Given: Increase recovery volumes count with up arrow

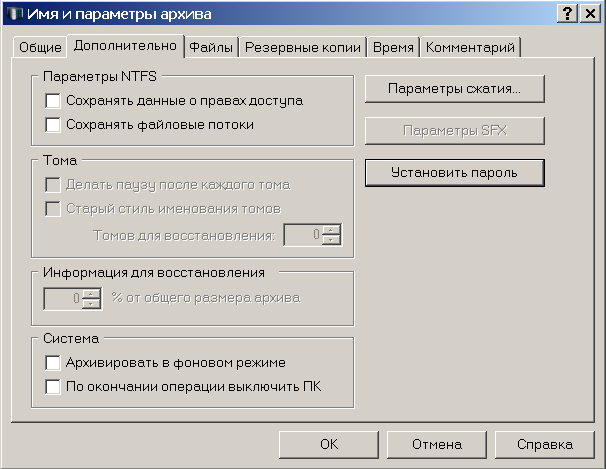Looking at the screenshot, I should point(331,229).
